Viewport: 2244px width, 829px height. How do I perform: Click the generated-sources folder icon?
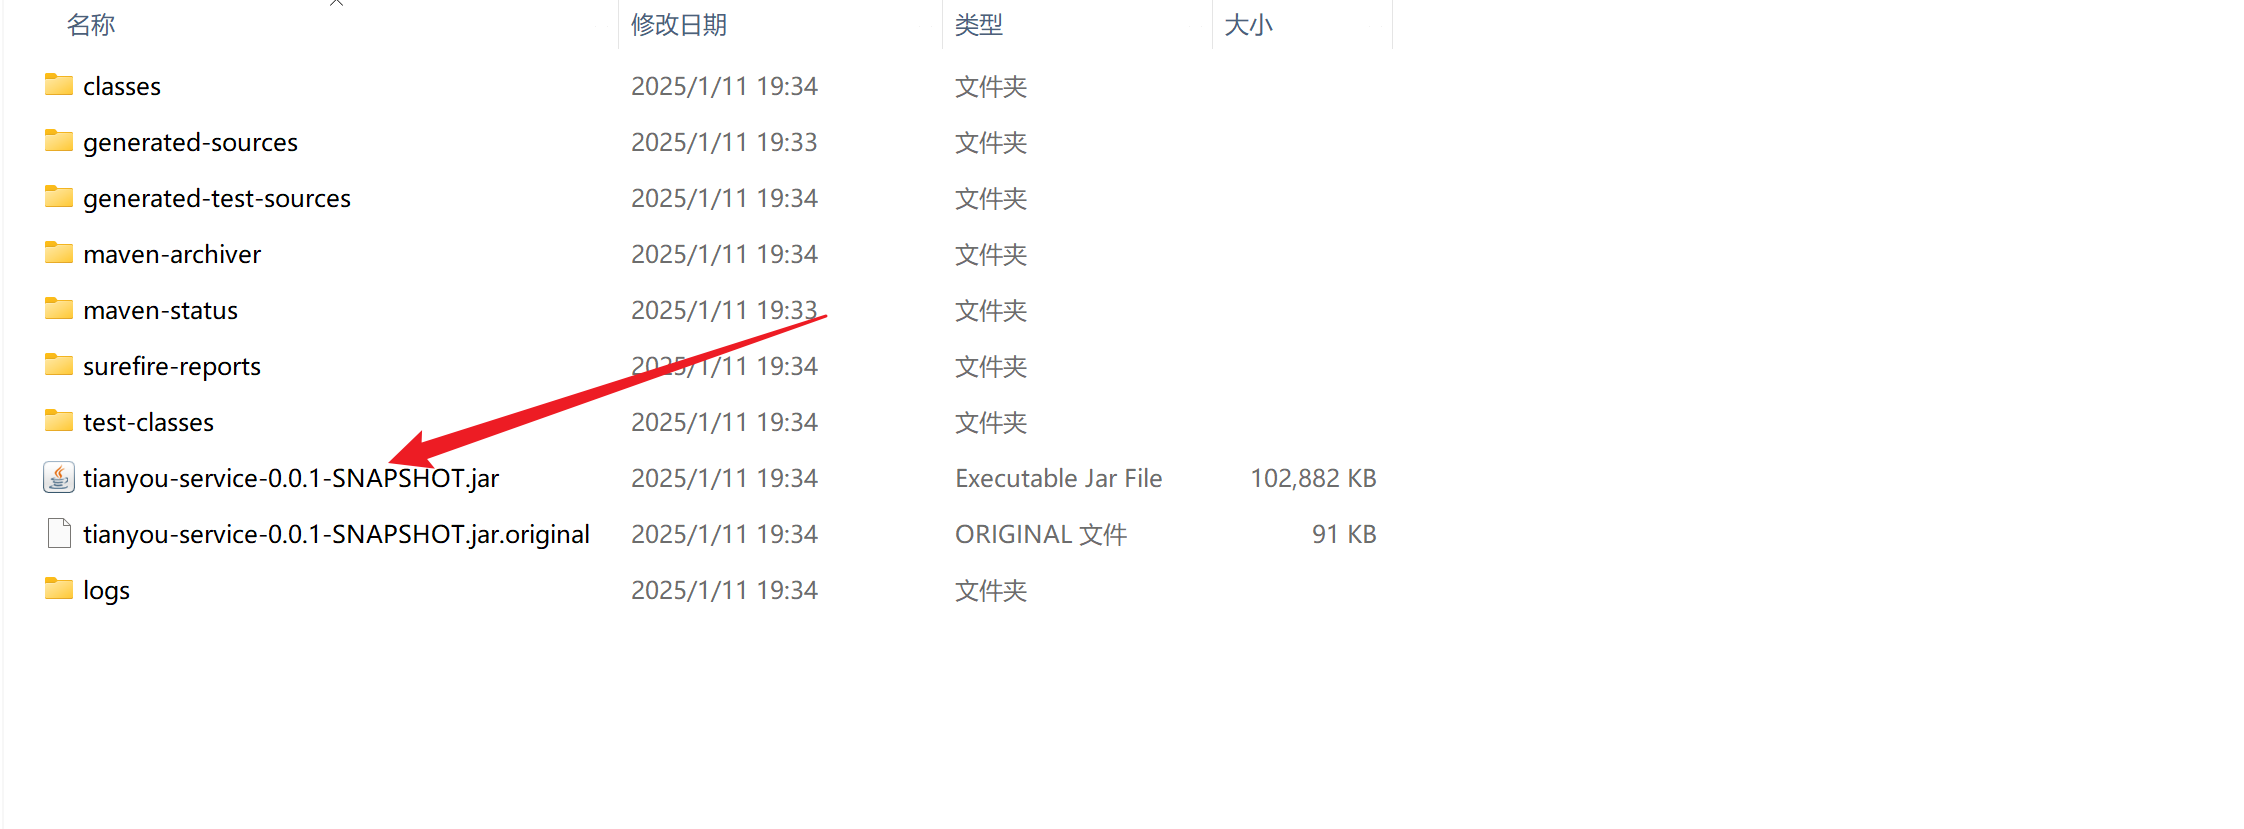click(x=59, y=141)
